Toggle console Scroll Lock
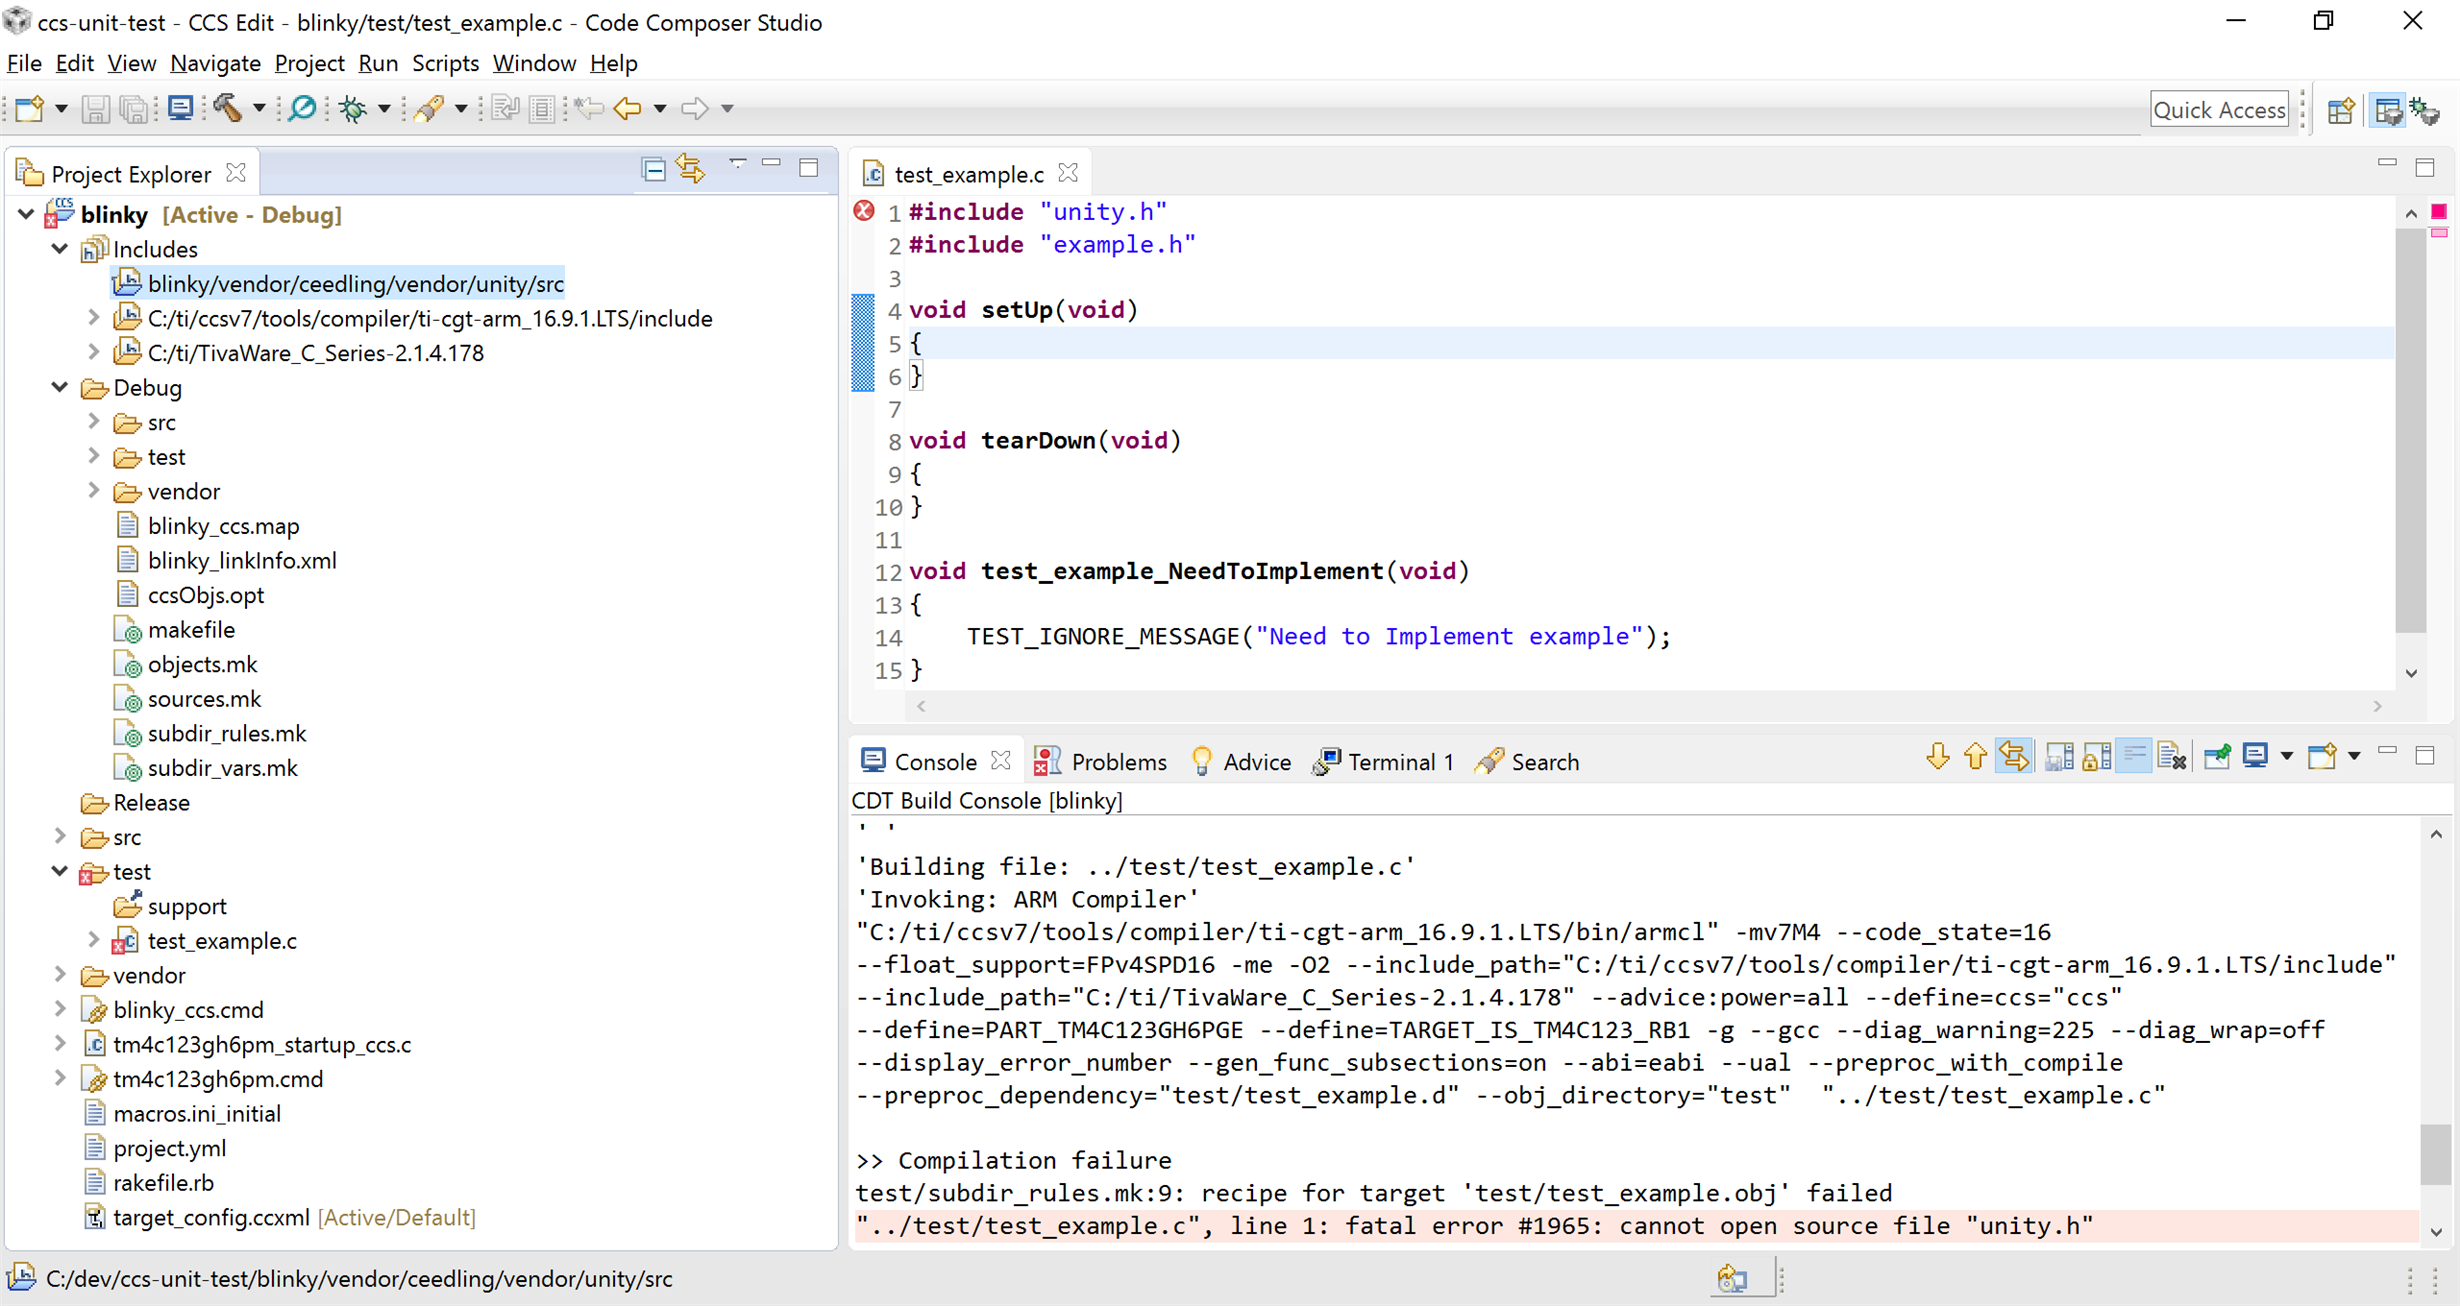The height and width of the screenshot is (1306, 2460). [2096, 758]
